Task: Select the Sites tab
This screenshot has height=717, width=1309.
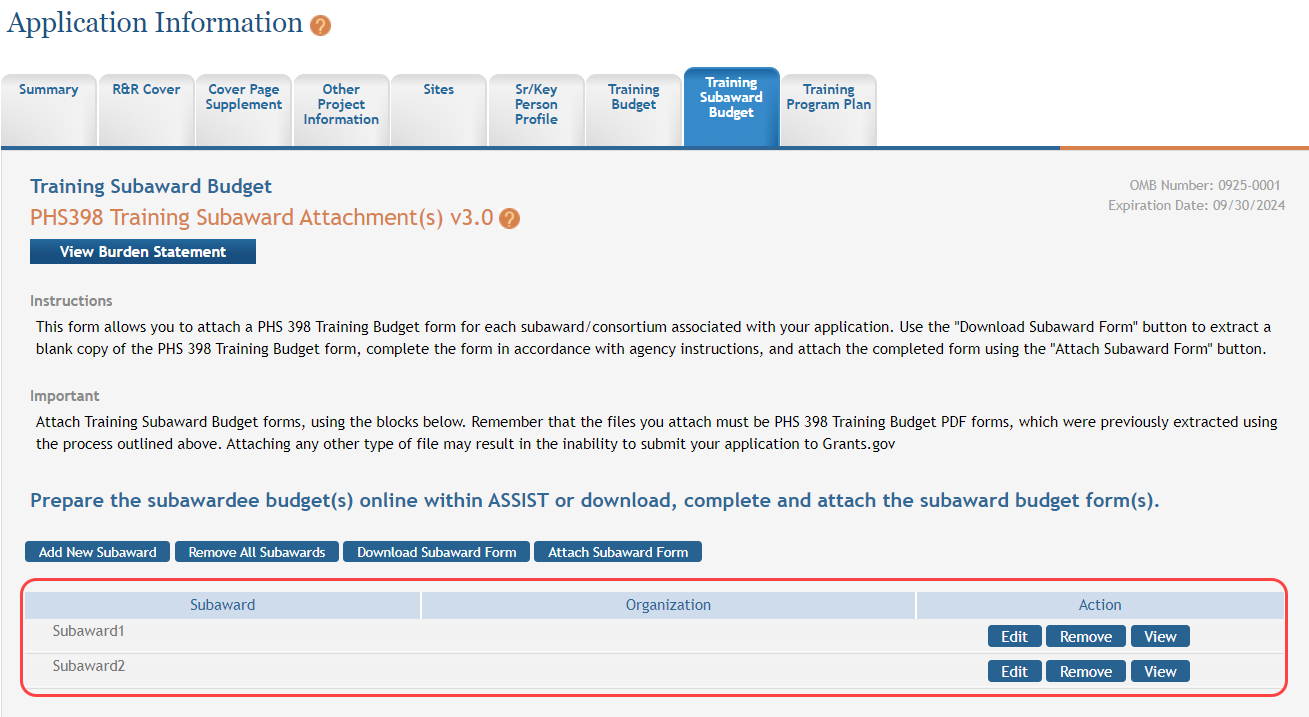Action: pos(438,90)
